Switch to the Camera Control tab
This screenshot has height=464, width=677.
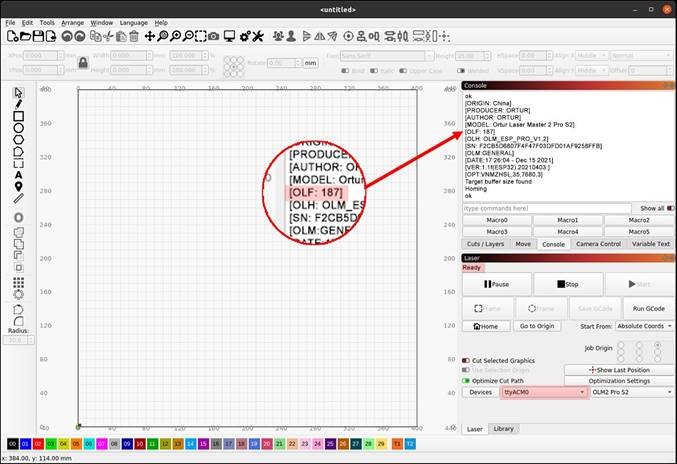click(598, 244)
